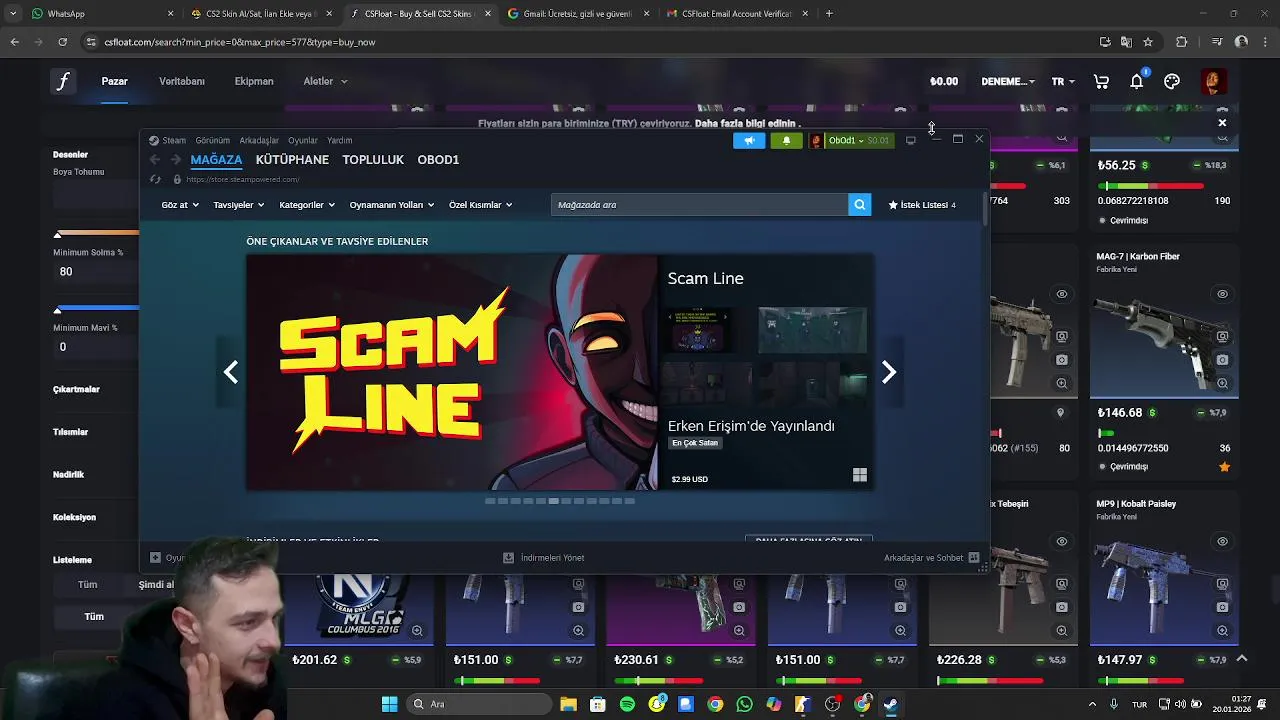1280x720 pixels.
Task: Click the Steam store search field
Action: [x=698, y=205]
